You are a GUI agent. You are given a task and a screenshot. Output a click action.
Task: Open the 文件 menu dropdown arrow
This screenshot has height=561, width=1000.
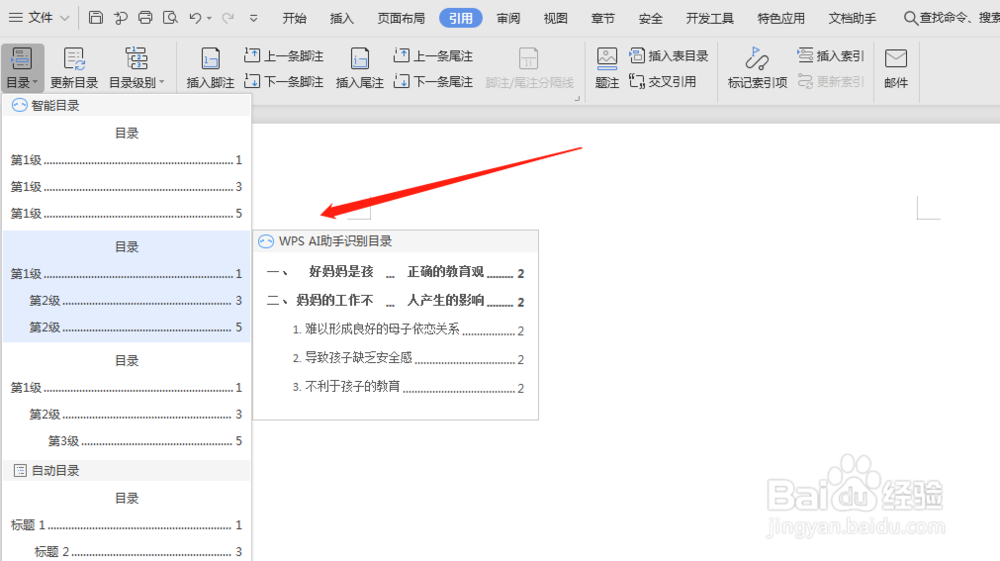pyautogui.click(x=64, y=18)
